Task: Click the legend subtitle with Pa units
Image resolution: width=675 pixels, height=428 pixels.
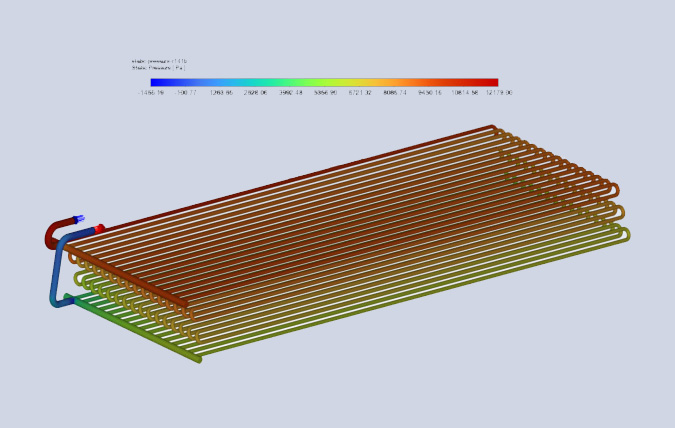Action: click(158, 68)
